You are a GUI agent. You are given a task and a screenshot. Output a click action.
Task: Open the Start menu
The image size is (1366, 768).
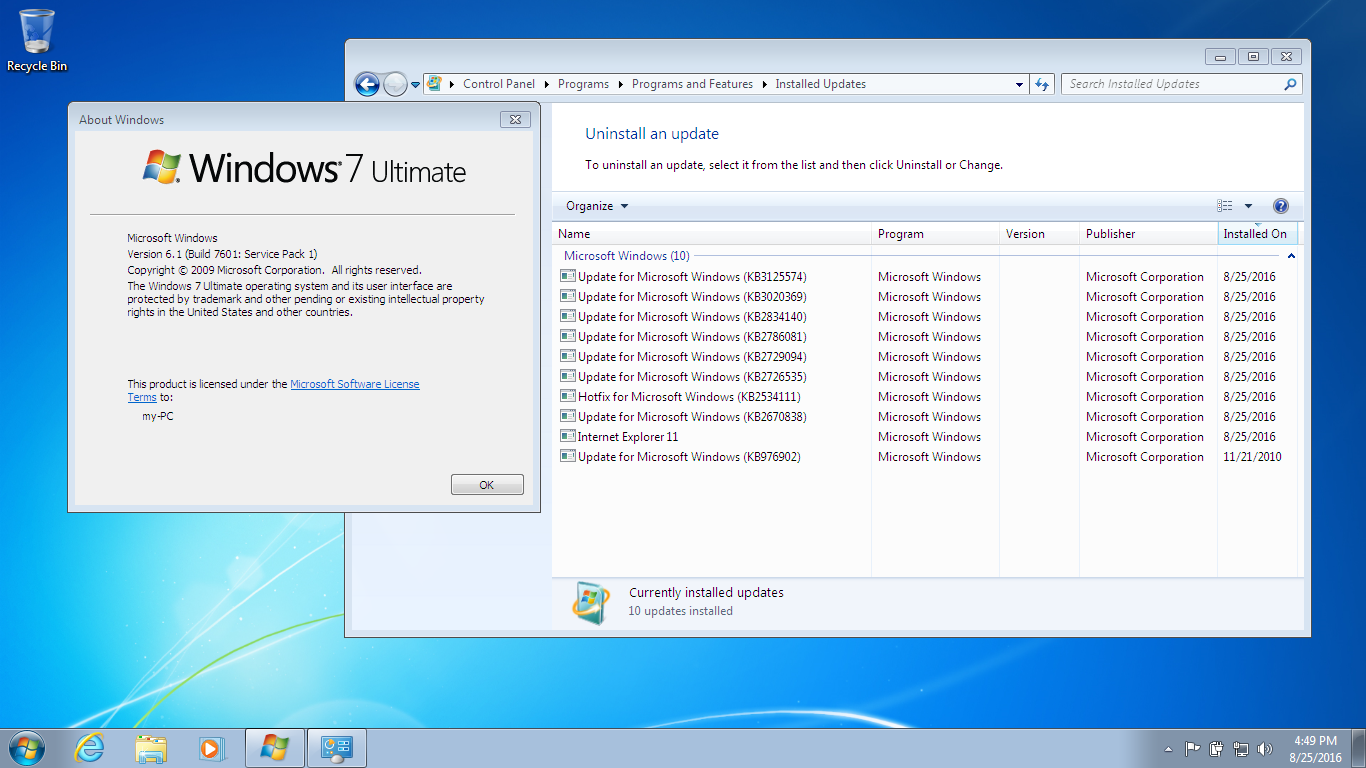coord(26,747)
